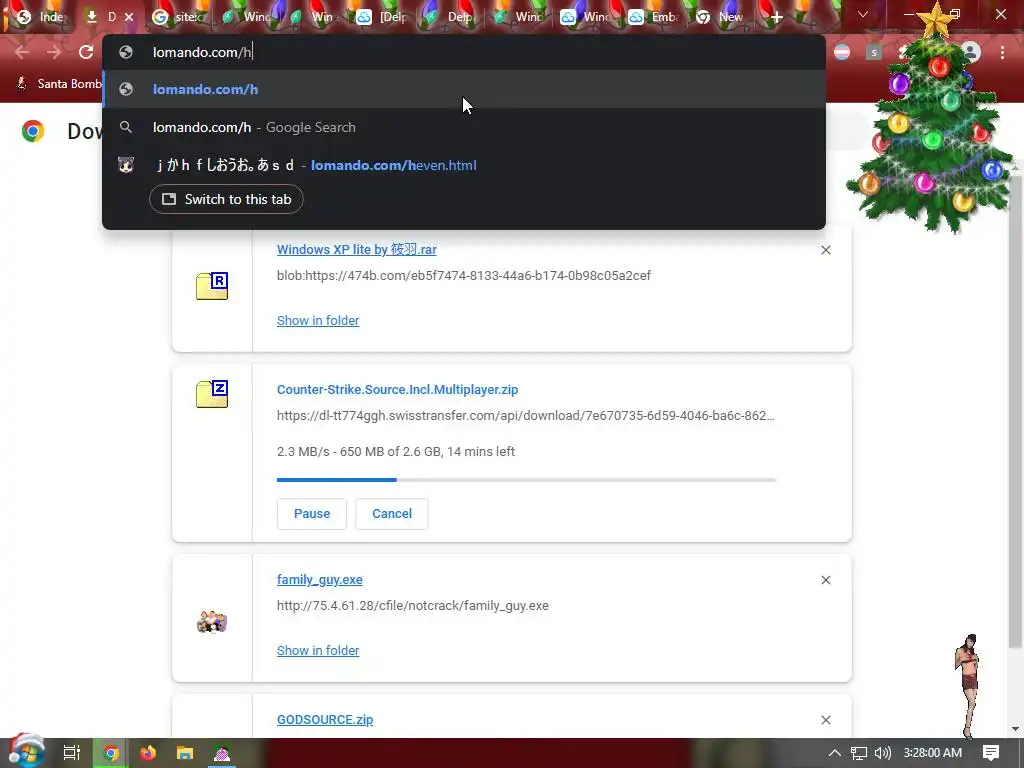Show hidden tray icons with the up chevron
The image size is (1024, 768).
[835, 753]
